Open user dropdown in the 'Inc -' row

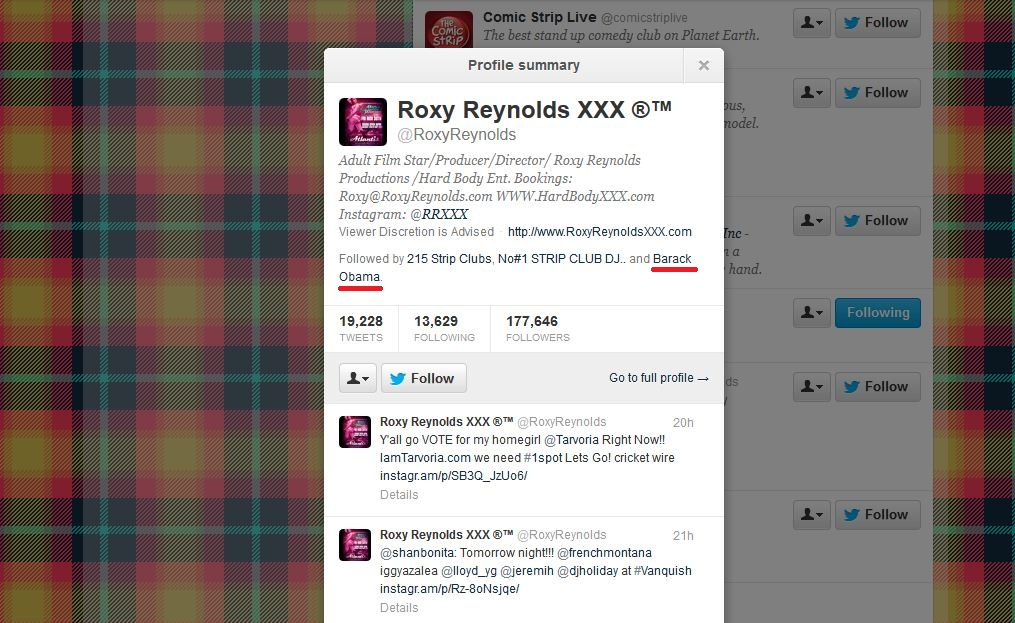click(812, 221)
